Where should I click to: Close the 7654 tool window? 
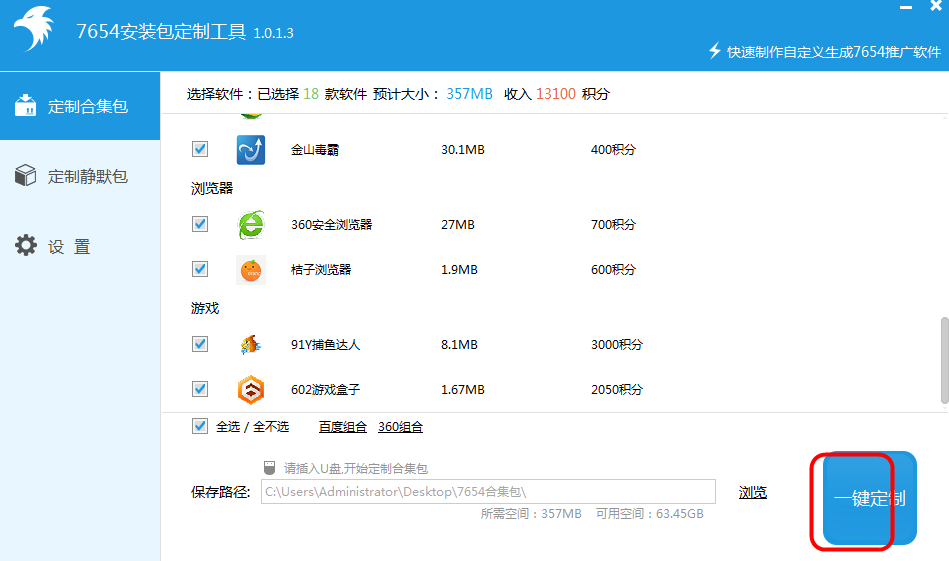click(x=936, y=6)
